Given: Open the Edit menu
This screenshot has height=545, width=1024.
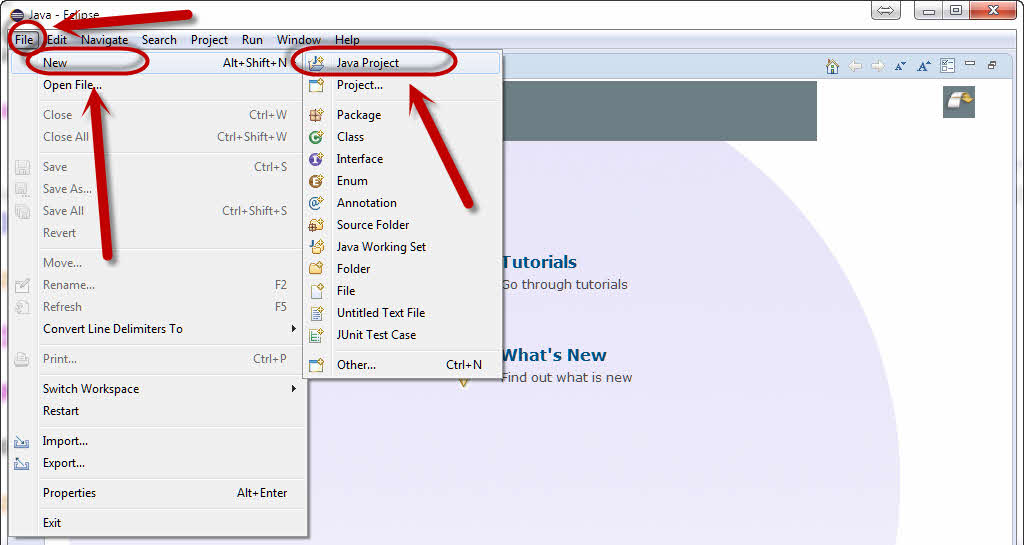Looking at the screenshot, I should click(x=57, y=40).
